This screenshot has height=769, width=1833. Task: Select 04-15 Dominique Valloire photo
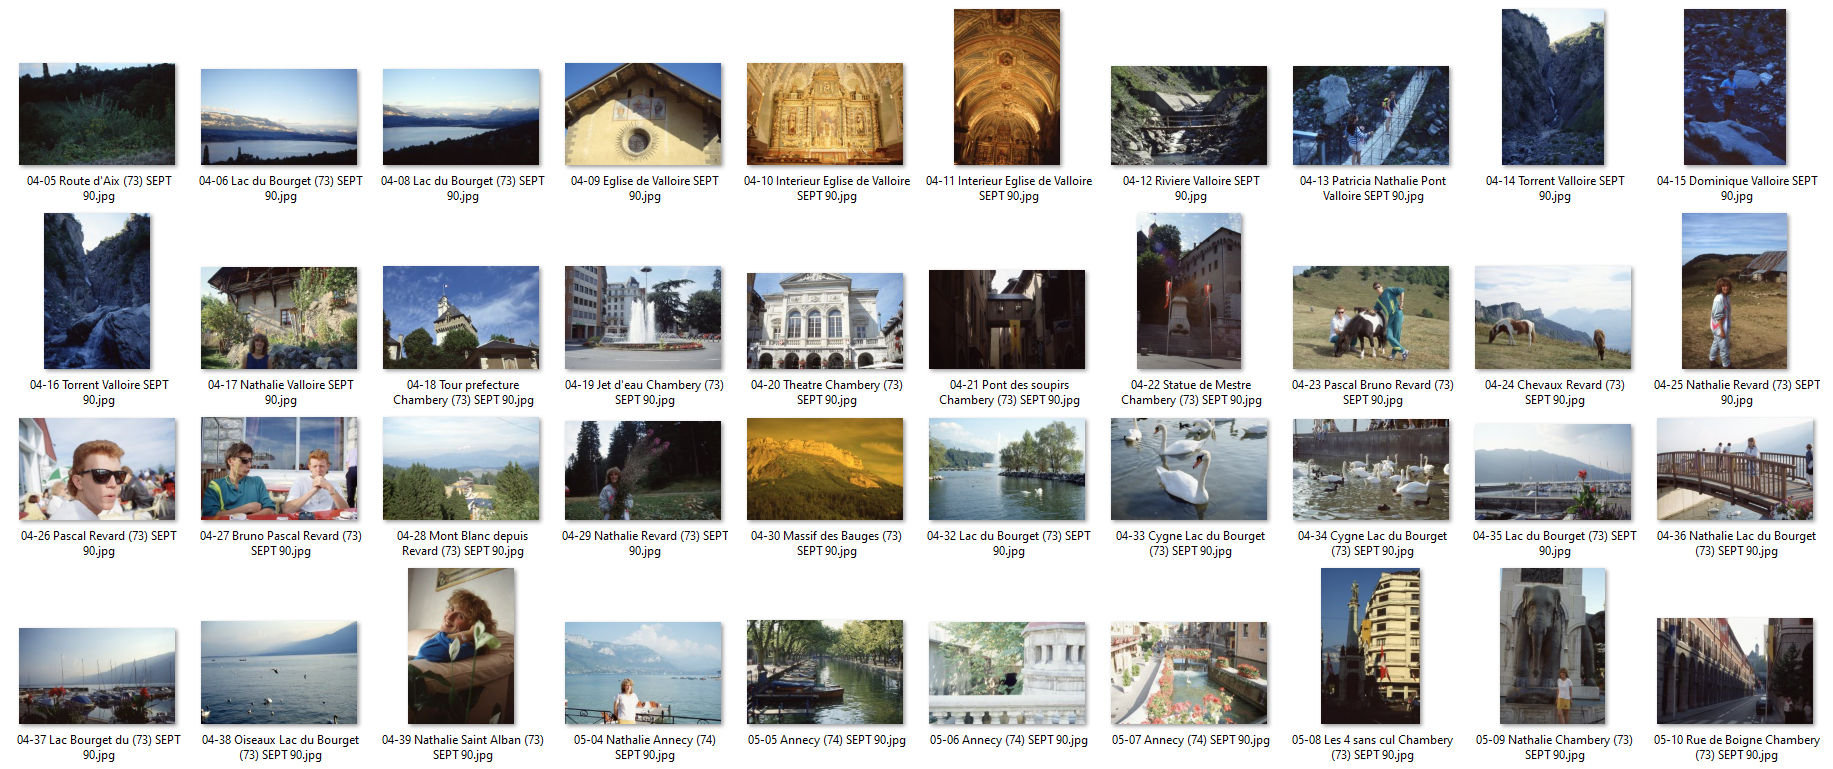pyautogui.click(x=1735, y=88)
